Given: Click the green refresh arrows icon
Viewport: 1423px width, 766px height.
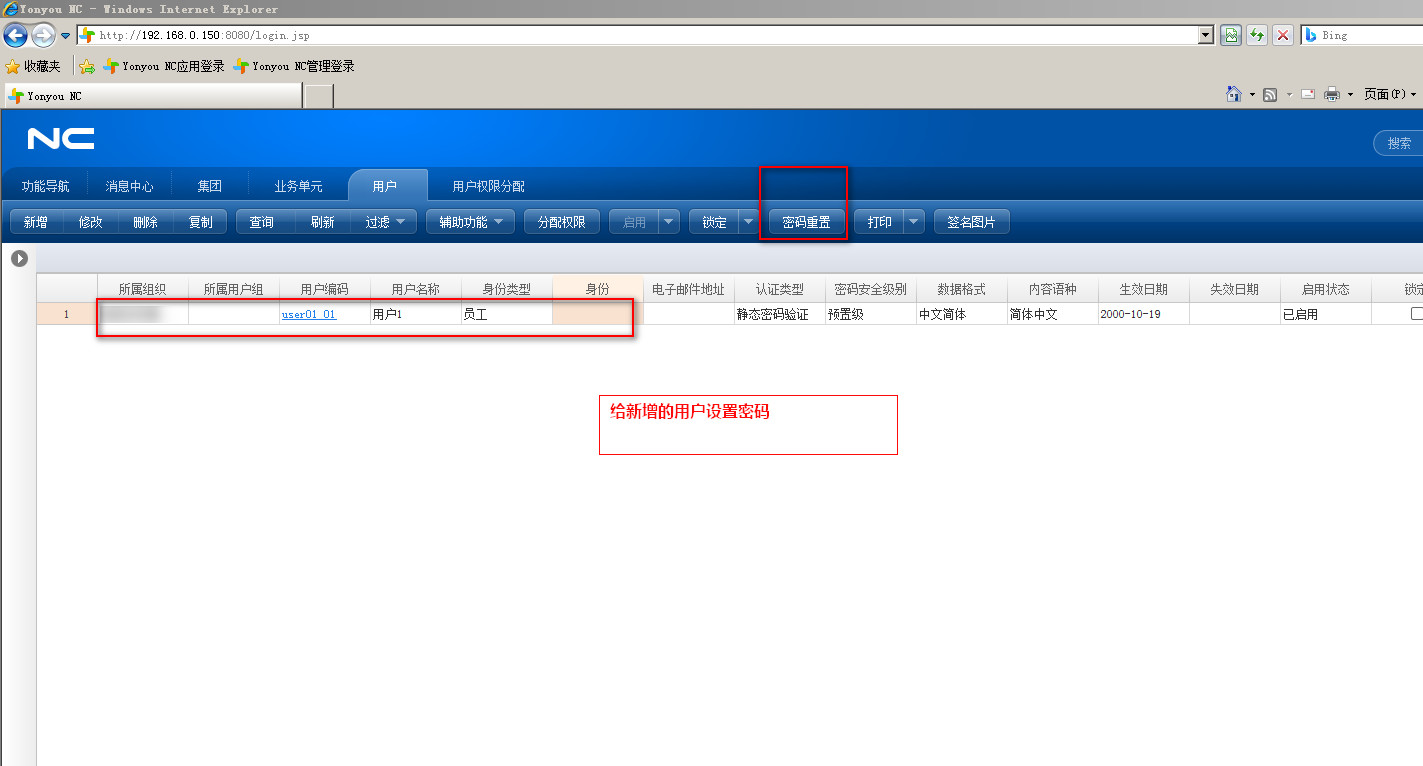Looking at the screenshot, I should click(x=1257, y=35).
